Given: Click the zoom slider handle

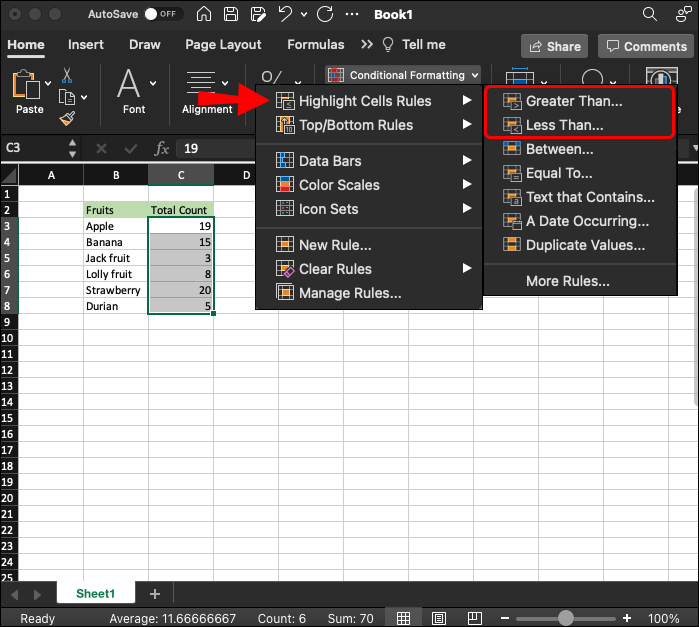Looking at the screenshot, I should pos(566,618).
